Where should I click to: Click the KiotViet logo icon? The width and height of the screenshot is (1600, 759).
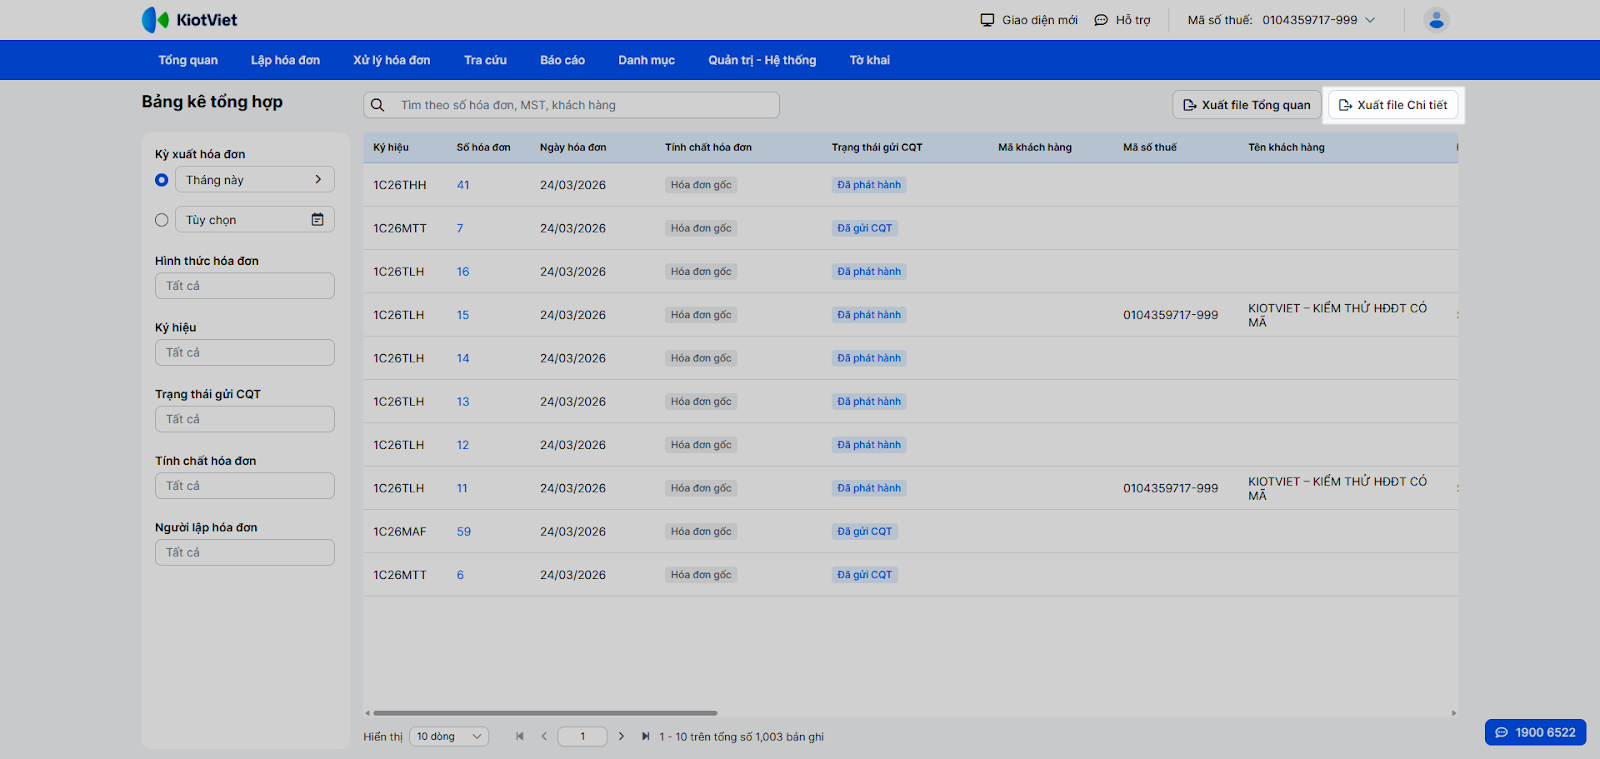[155, 20]
